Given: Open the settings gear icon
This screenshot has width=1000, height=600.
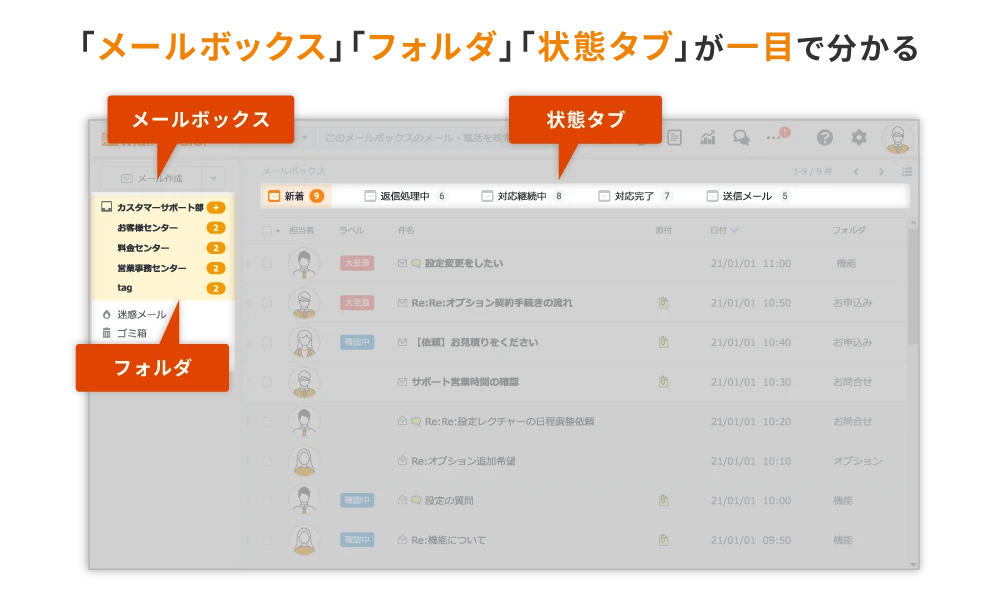Looking at the screenshot, I should [x=858, y=137].
